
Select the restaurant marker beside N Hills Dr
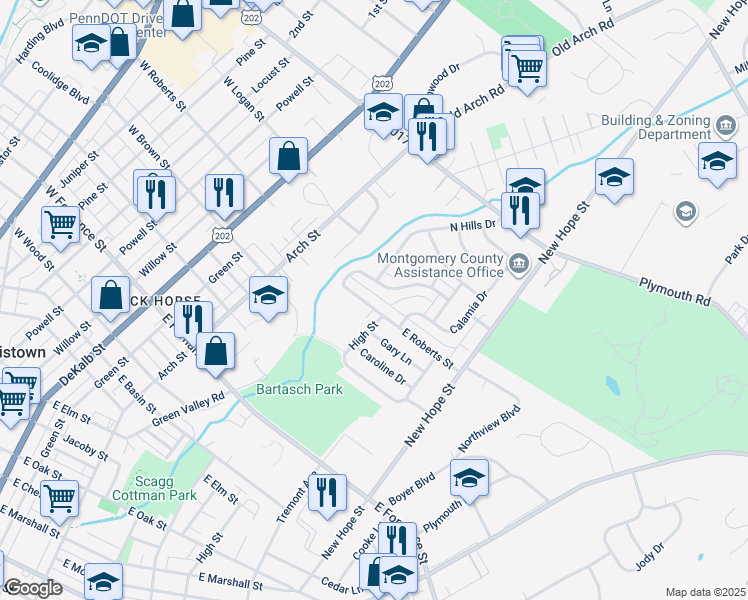click(520, 210)
